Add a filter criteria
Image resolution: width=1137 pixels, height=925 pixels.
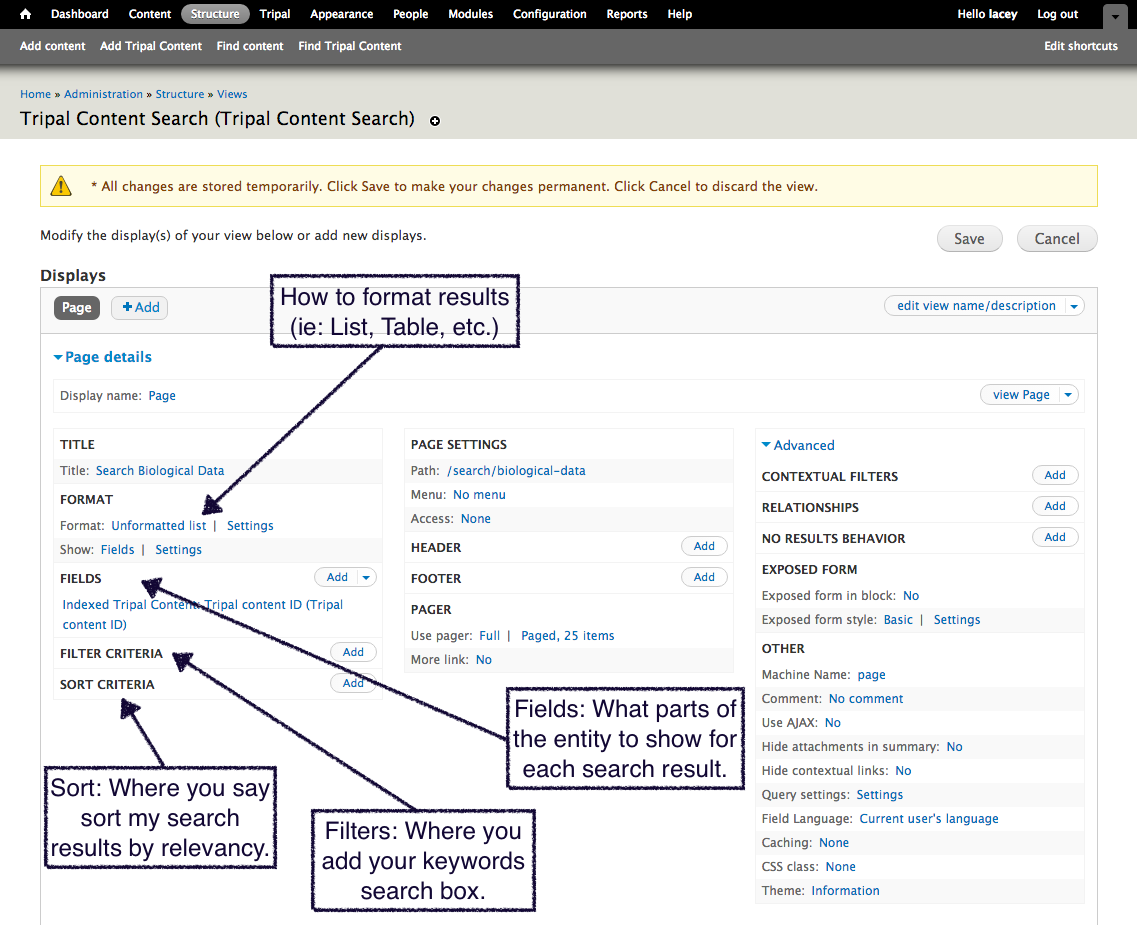353,652
